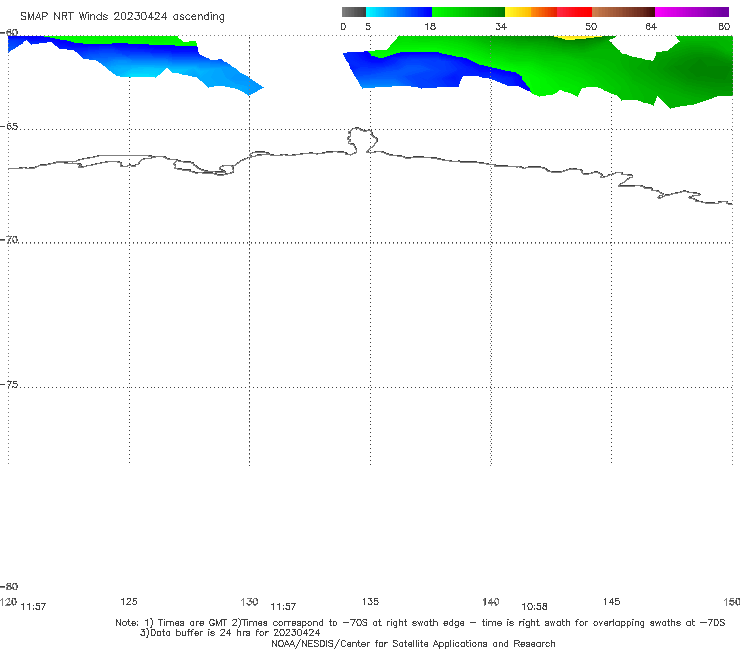Click the blue wind swath near longitude 125

[x=137, y=59]
